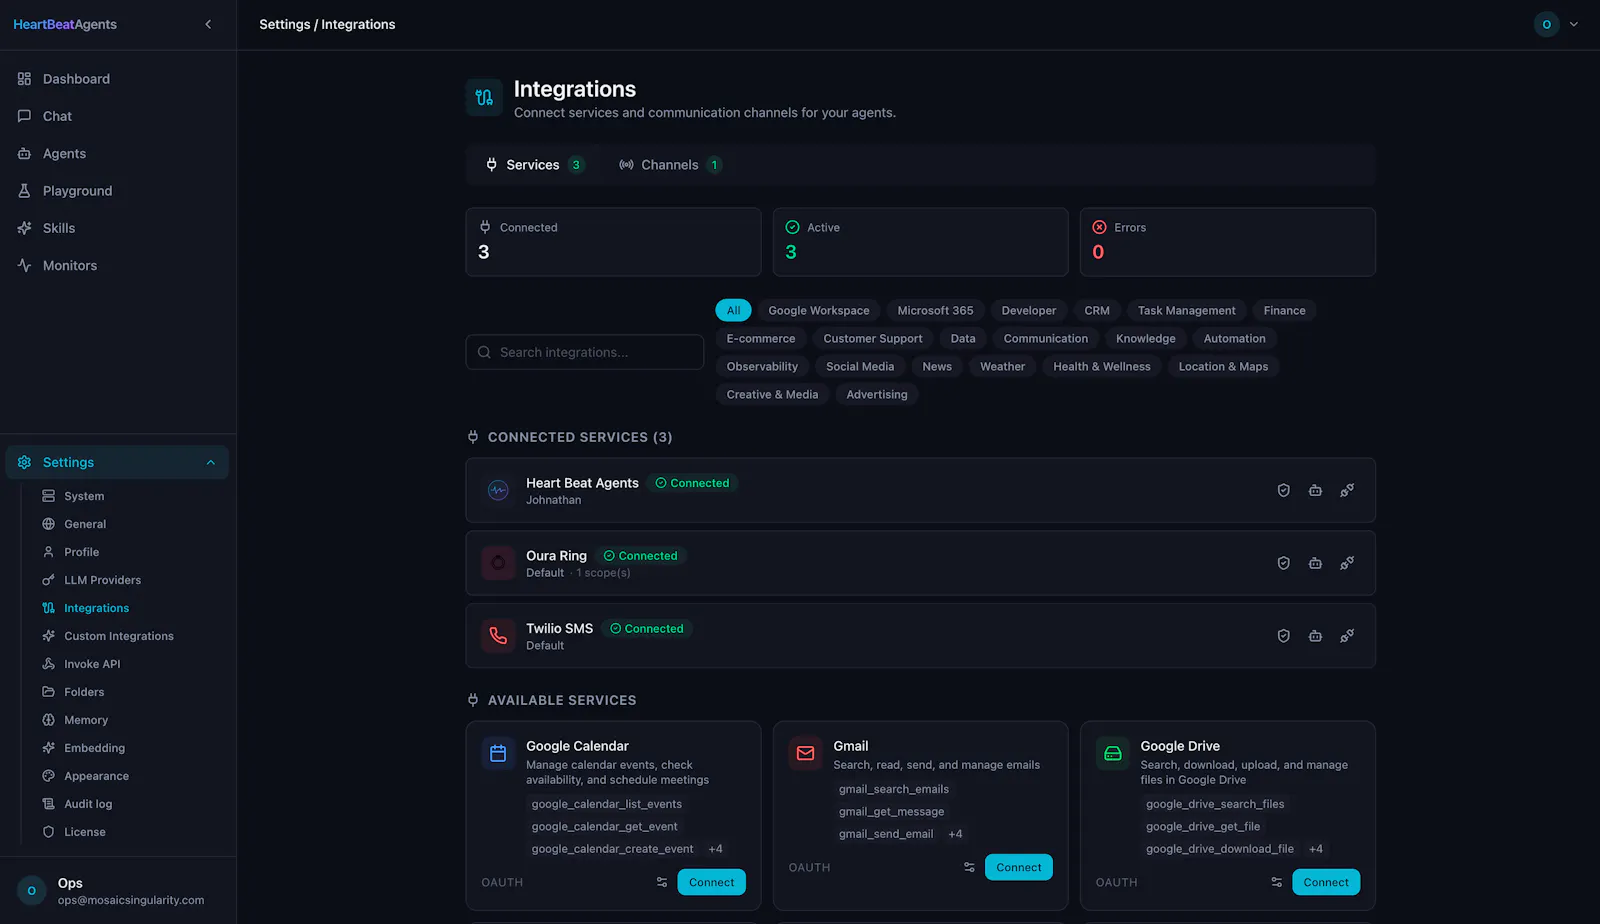
Task: Open Monitors in the sidebar
Action: (118, 265)
